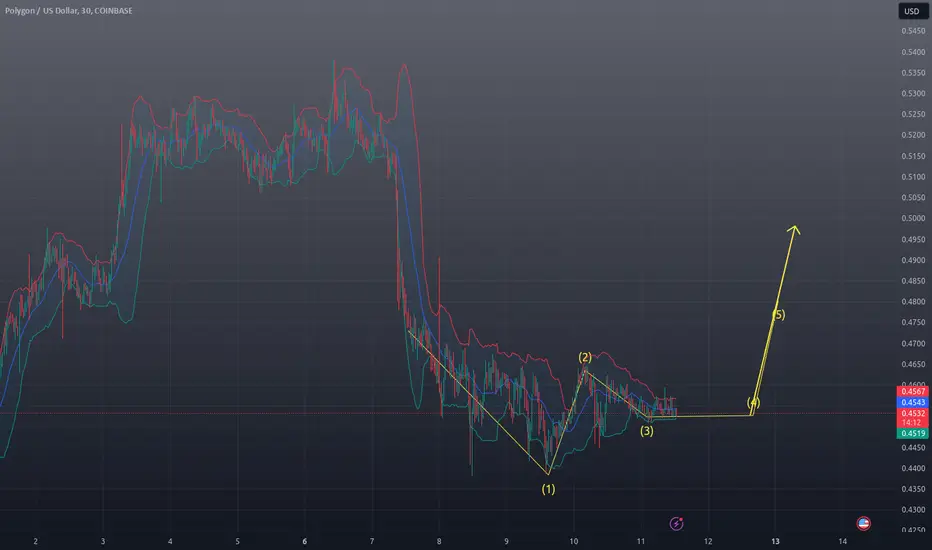The width and height of the screenshot is (932, 550).
Task: Click the 0.4300 price axis label
Action: 913,510
